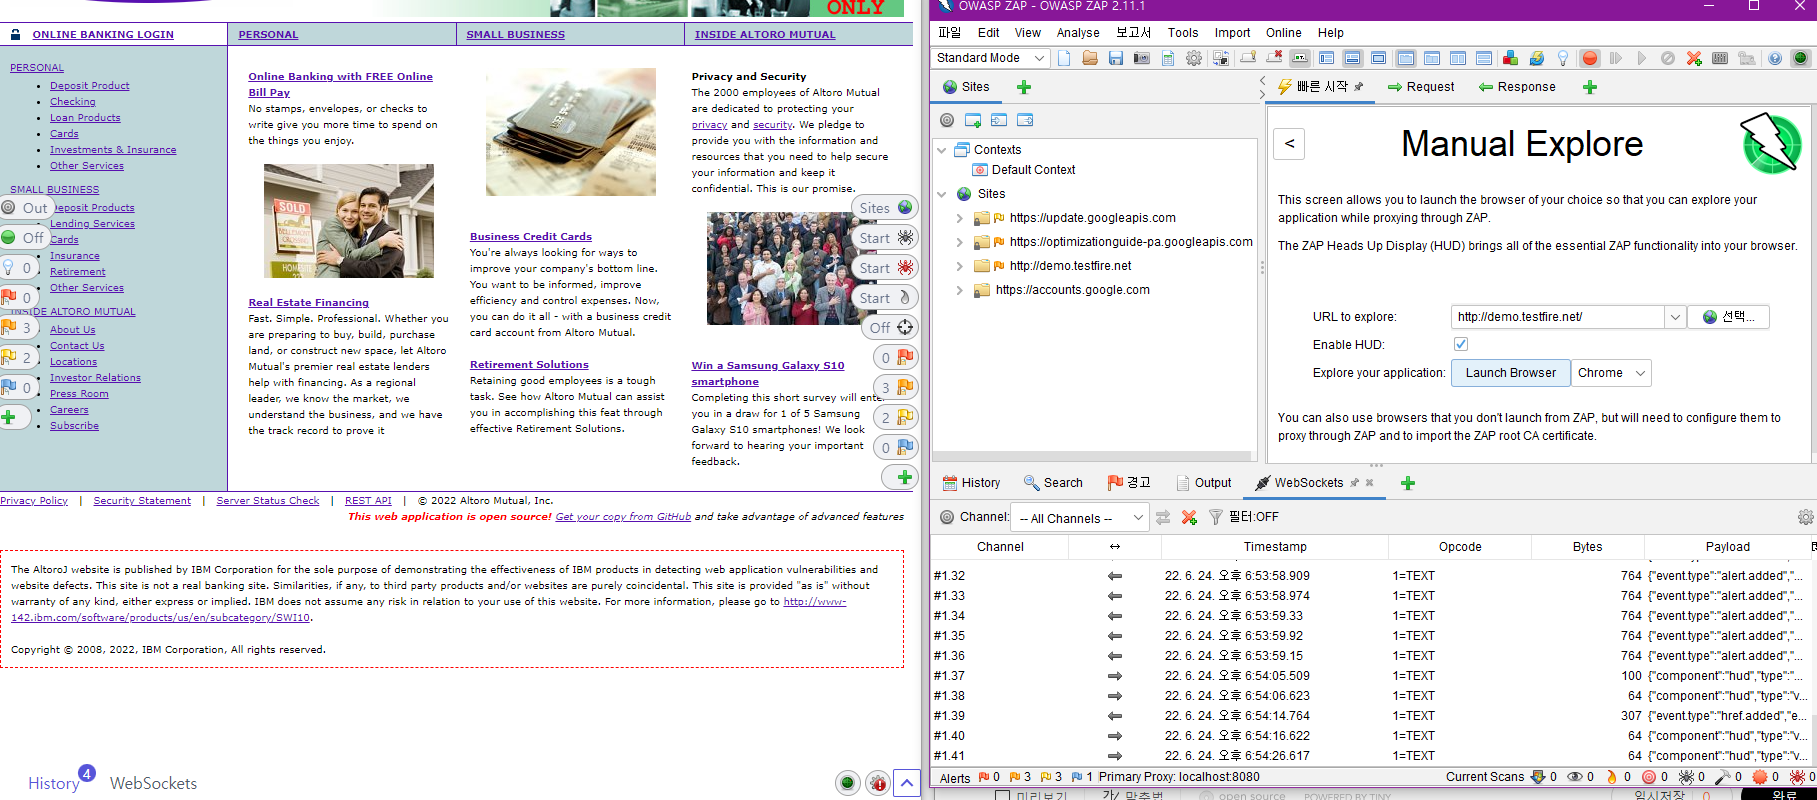The width and height of the screenshot is (1817, 800).
Task: Switch to the Request tab
Action: (x=1420, y=87)
